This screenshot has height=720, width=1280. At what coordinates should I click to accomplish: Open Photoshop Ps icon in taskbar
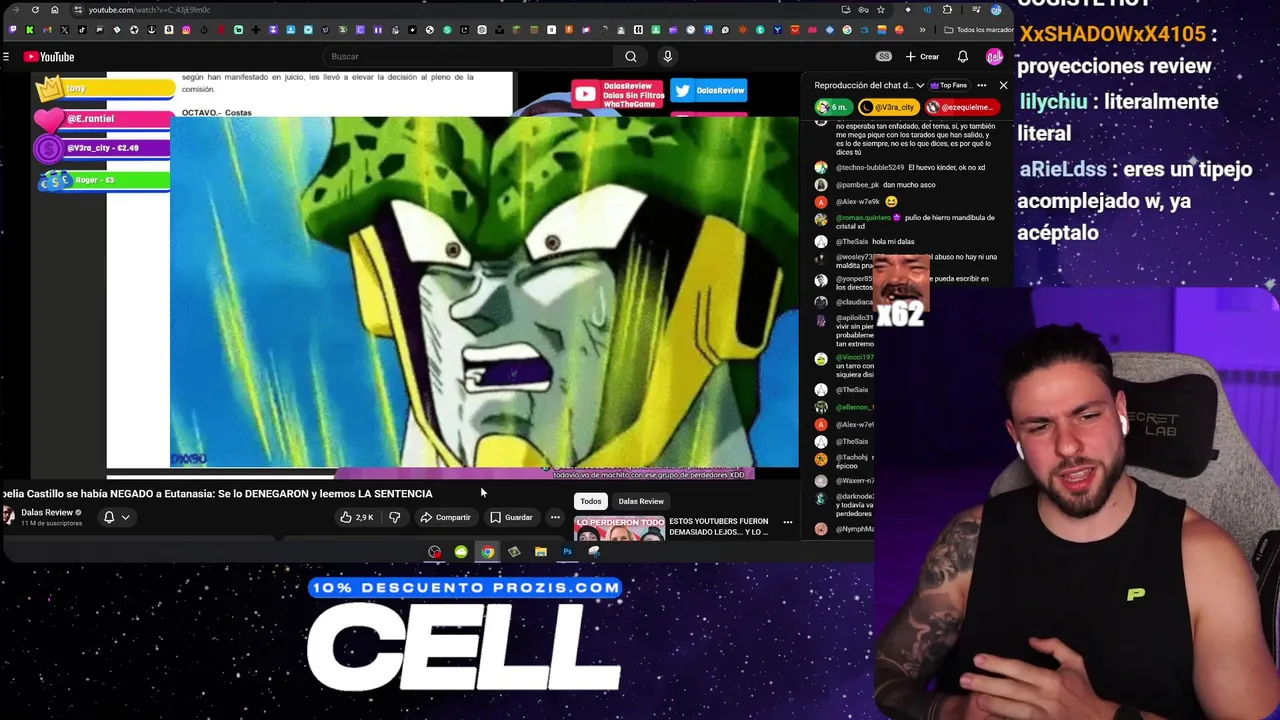(x=567, y=552)
